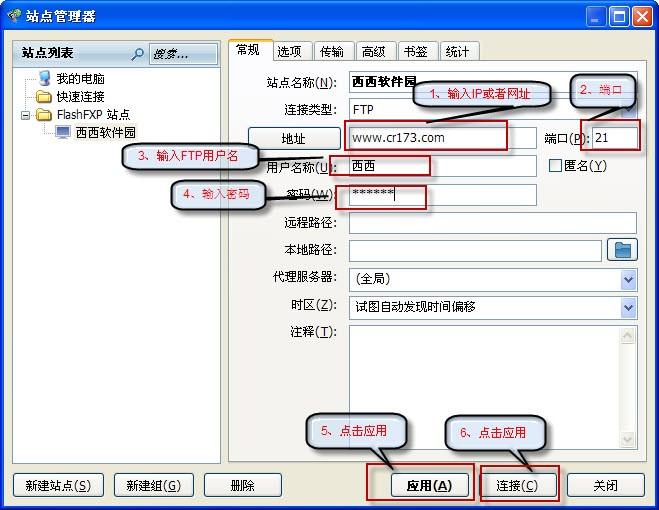
Task: Click the user name (用户名称) field
Action: click(x=443, y=166)
